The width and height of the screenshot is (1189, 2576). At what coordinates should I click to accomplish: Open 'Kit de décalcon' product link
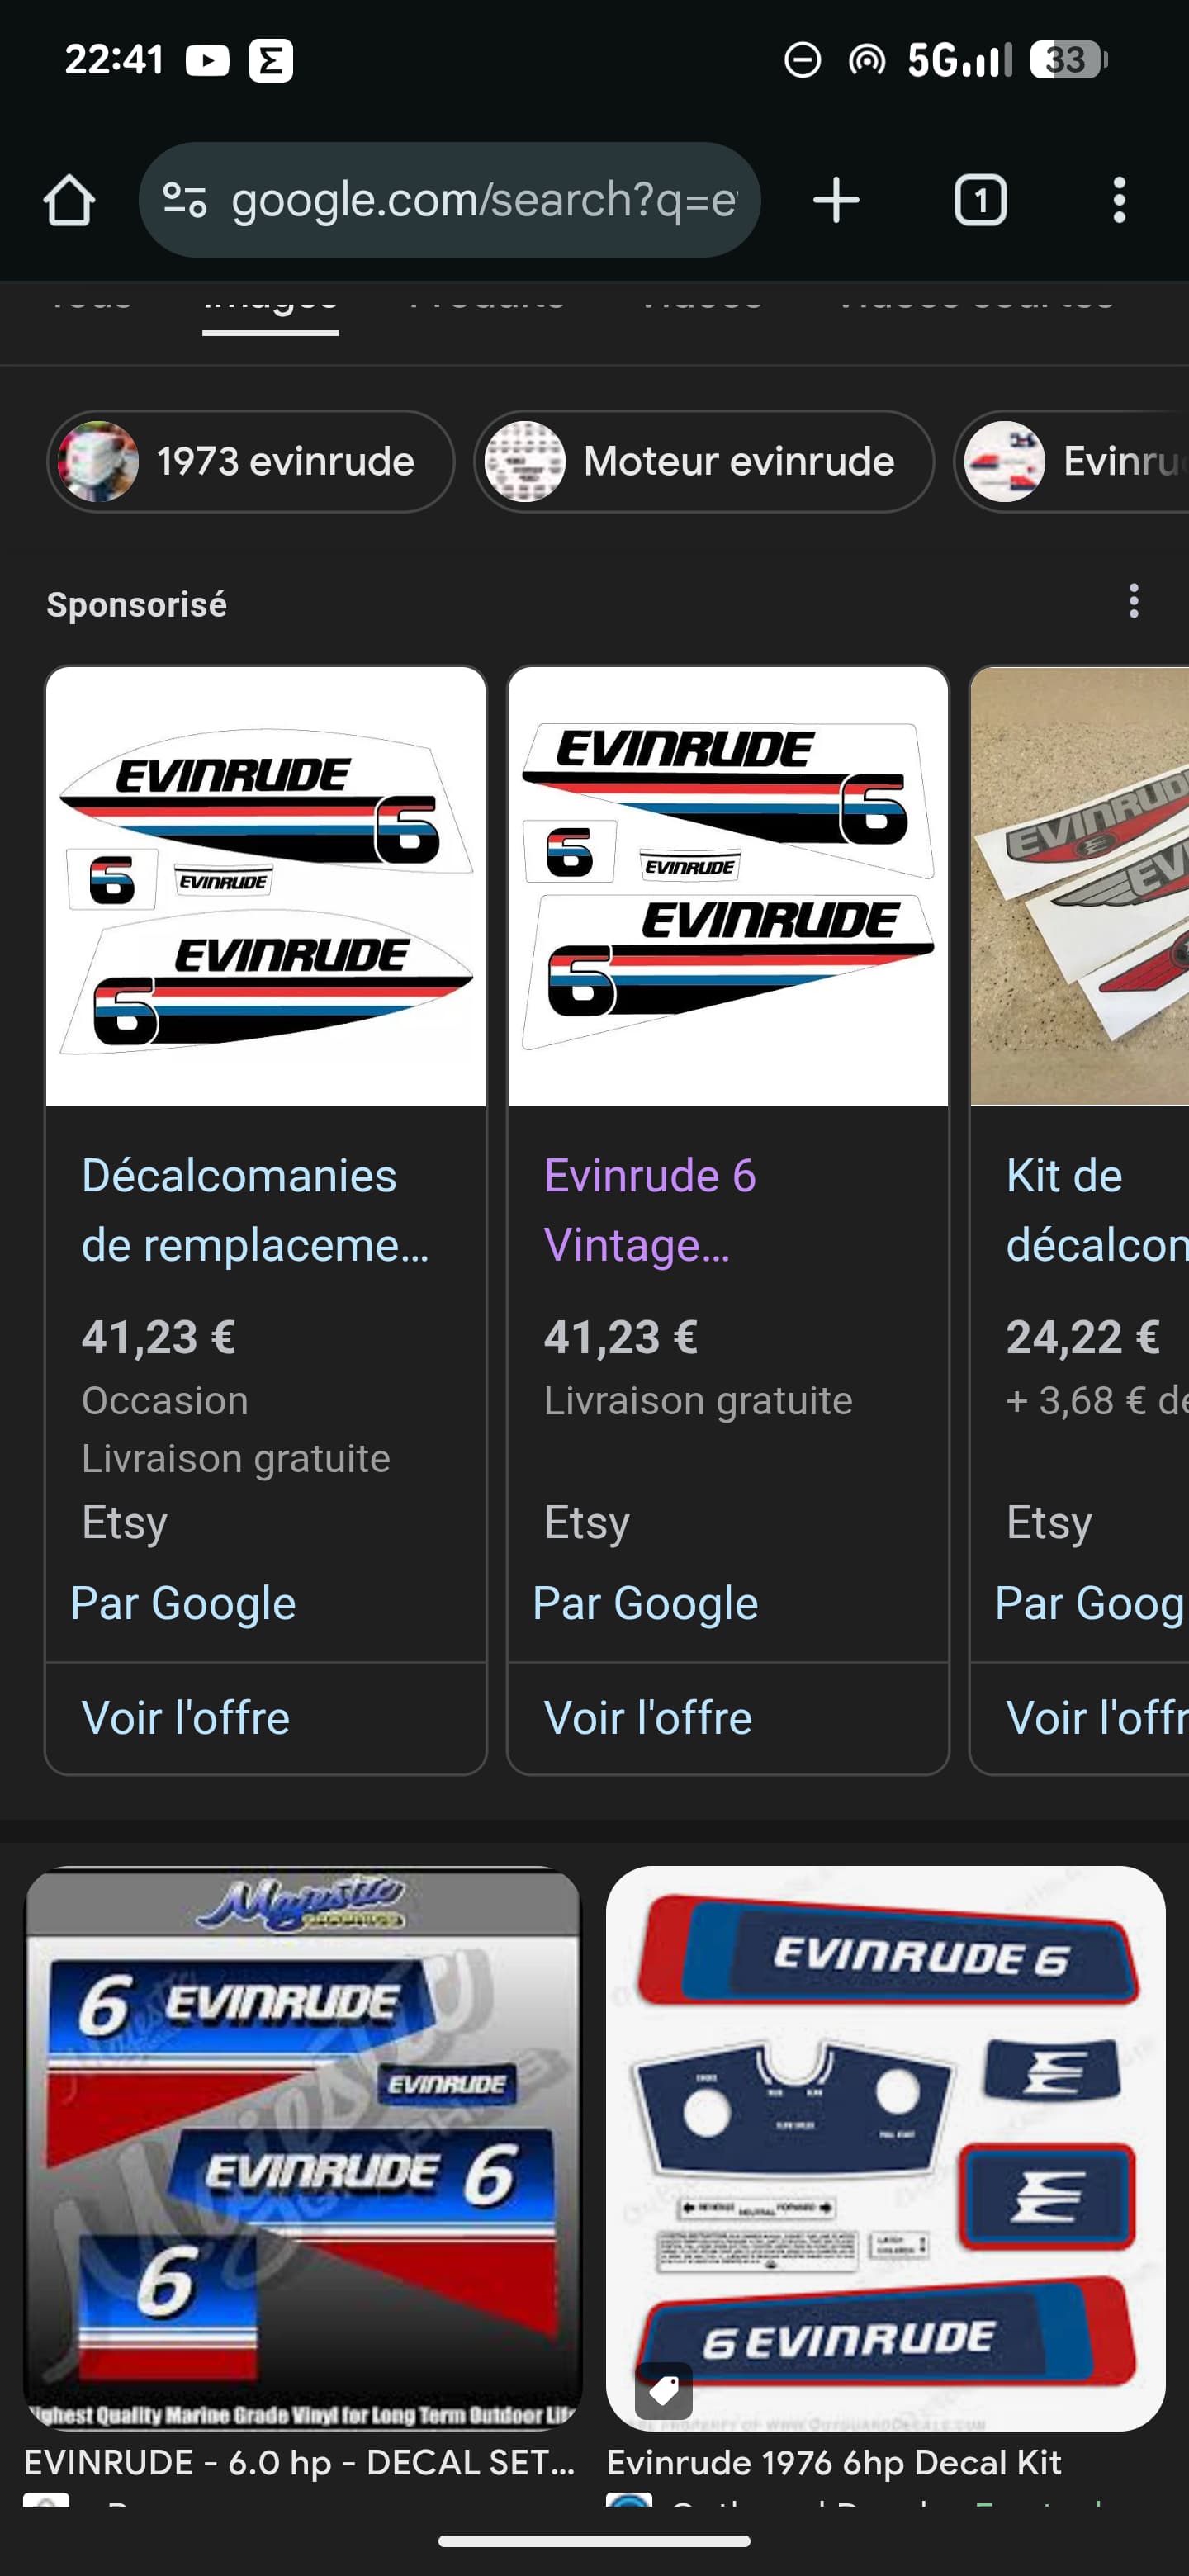point(1097,1210)
